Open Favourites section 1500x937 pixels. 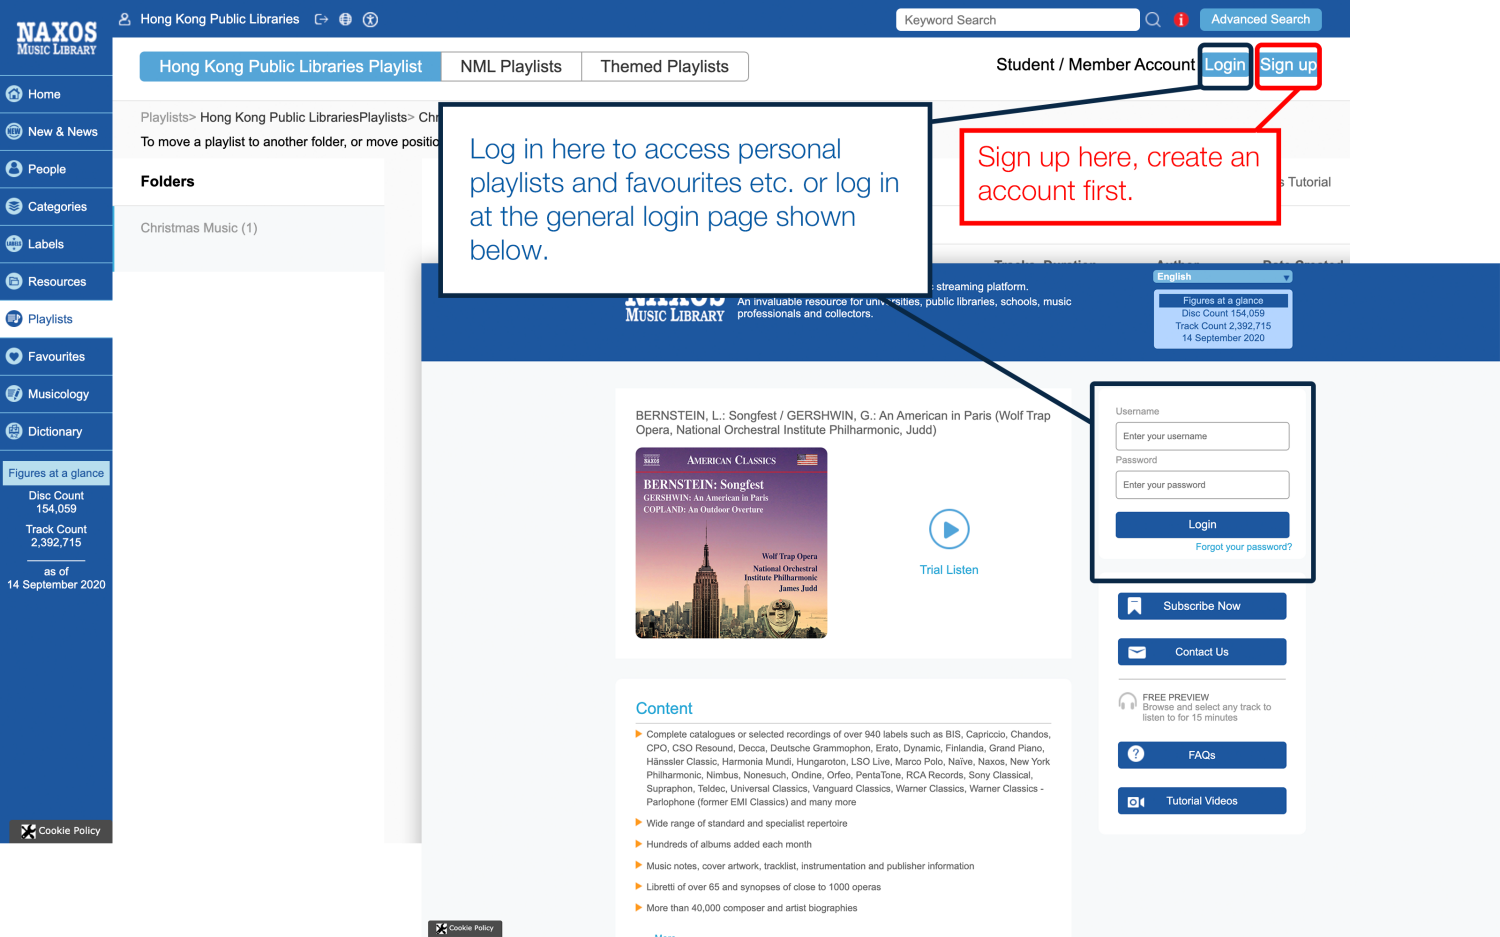[x=56, y=356]
